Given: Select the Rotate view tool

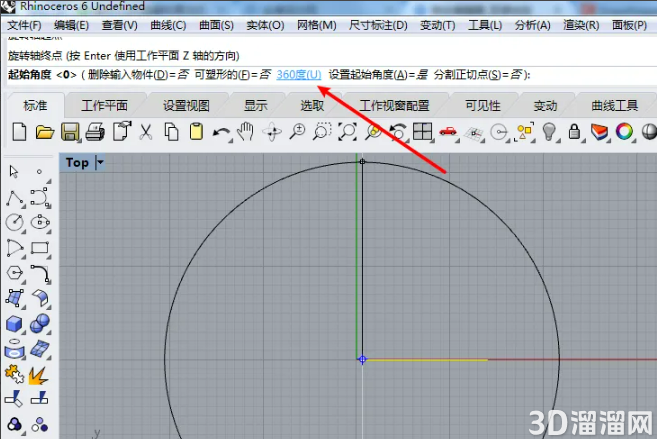Looking at the screenshot, I should coord(272,132).
